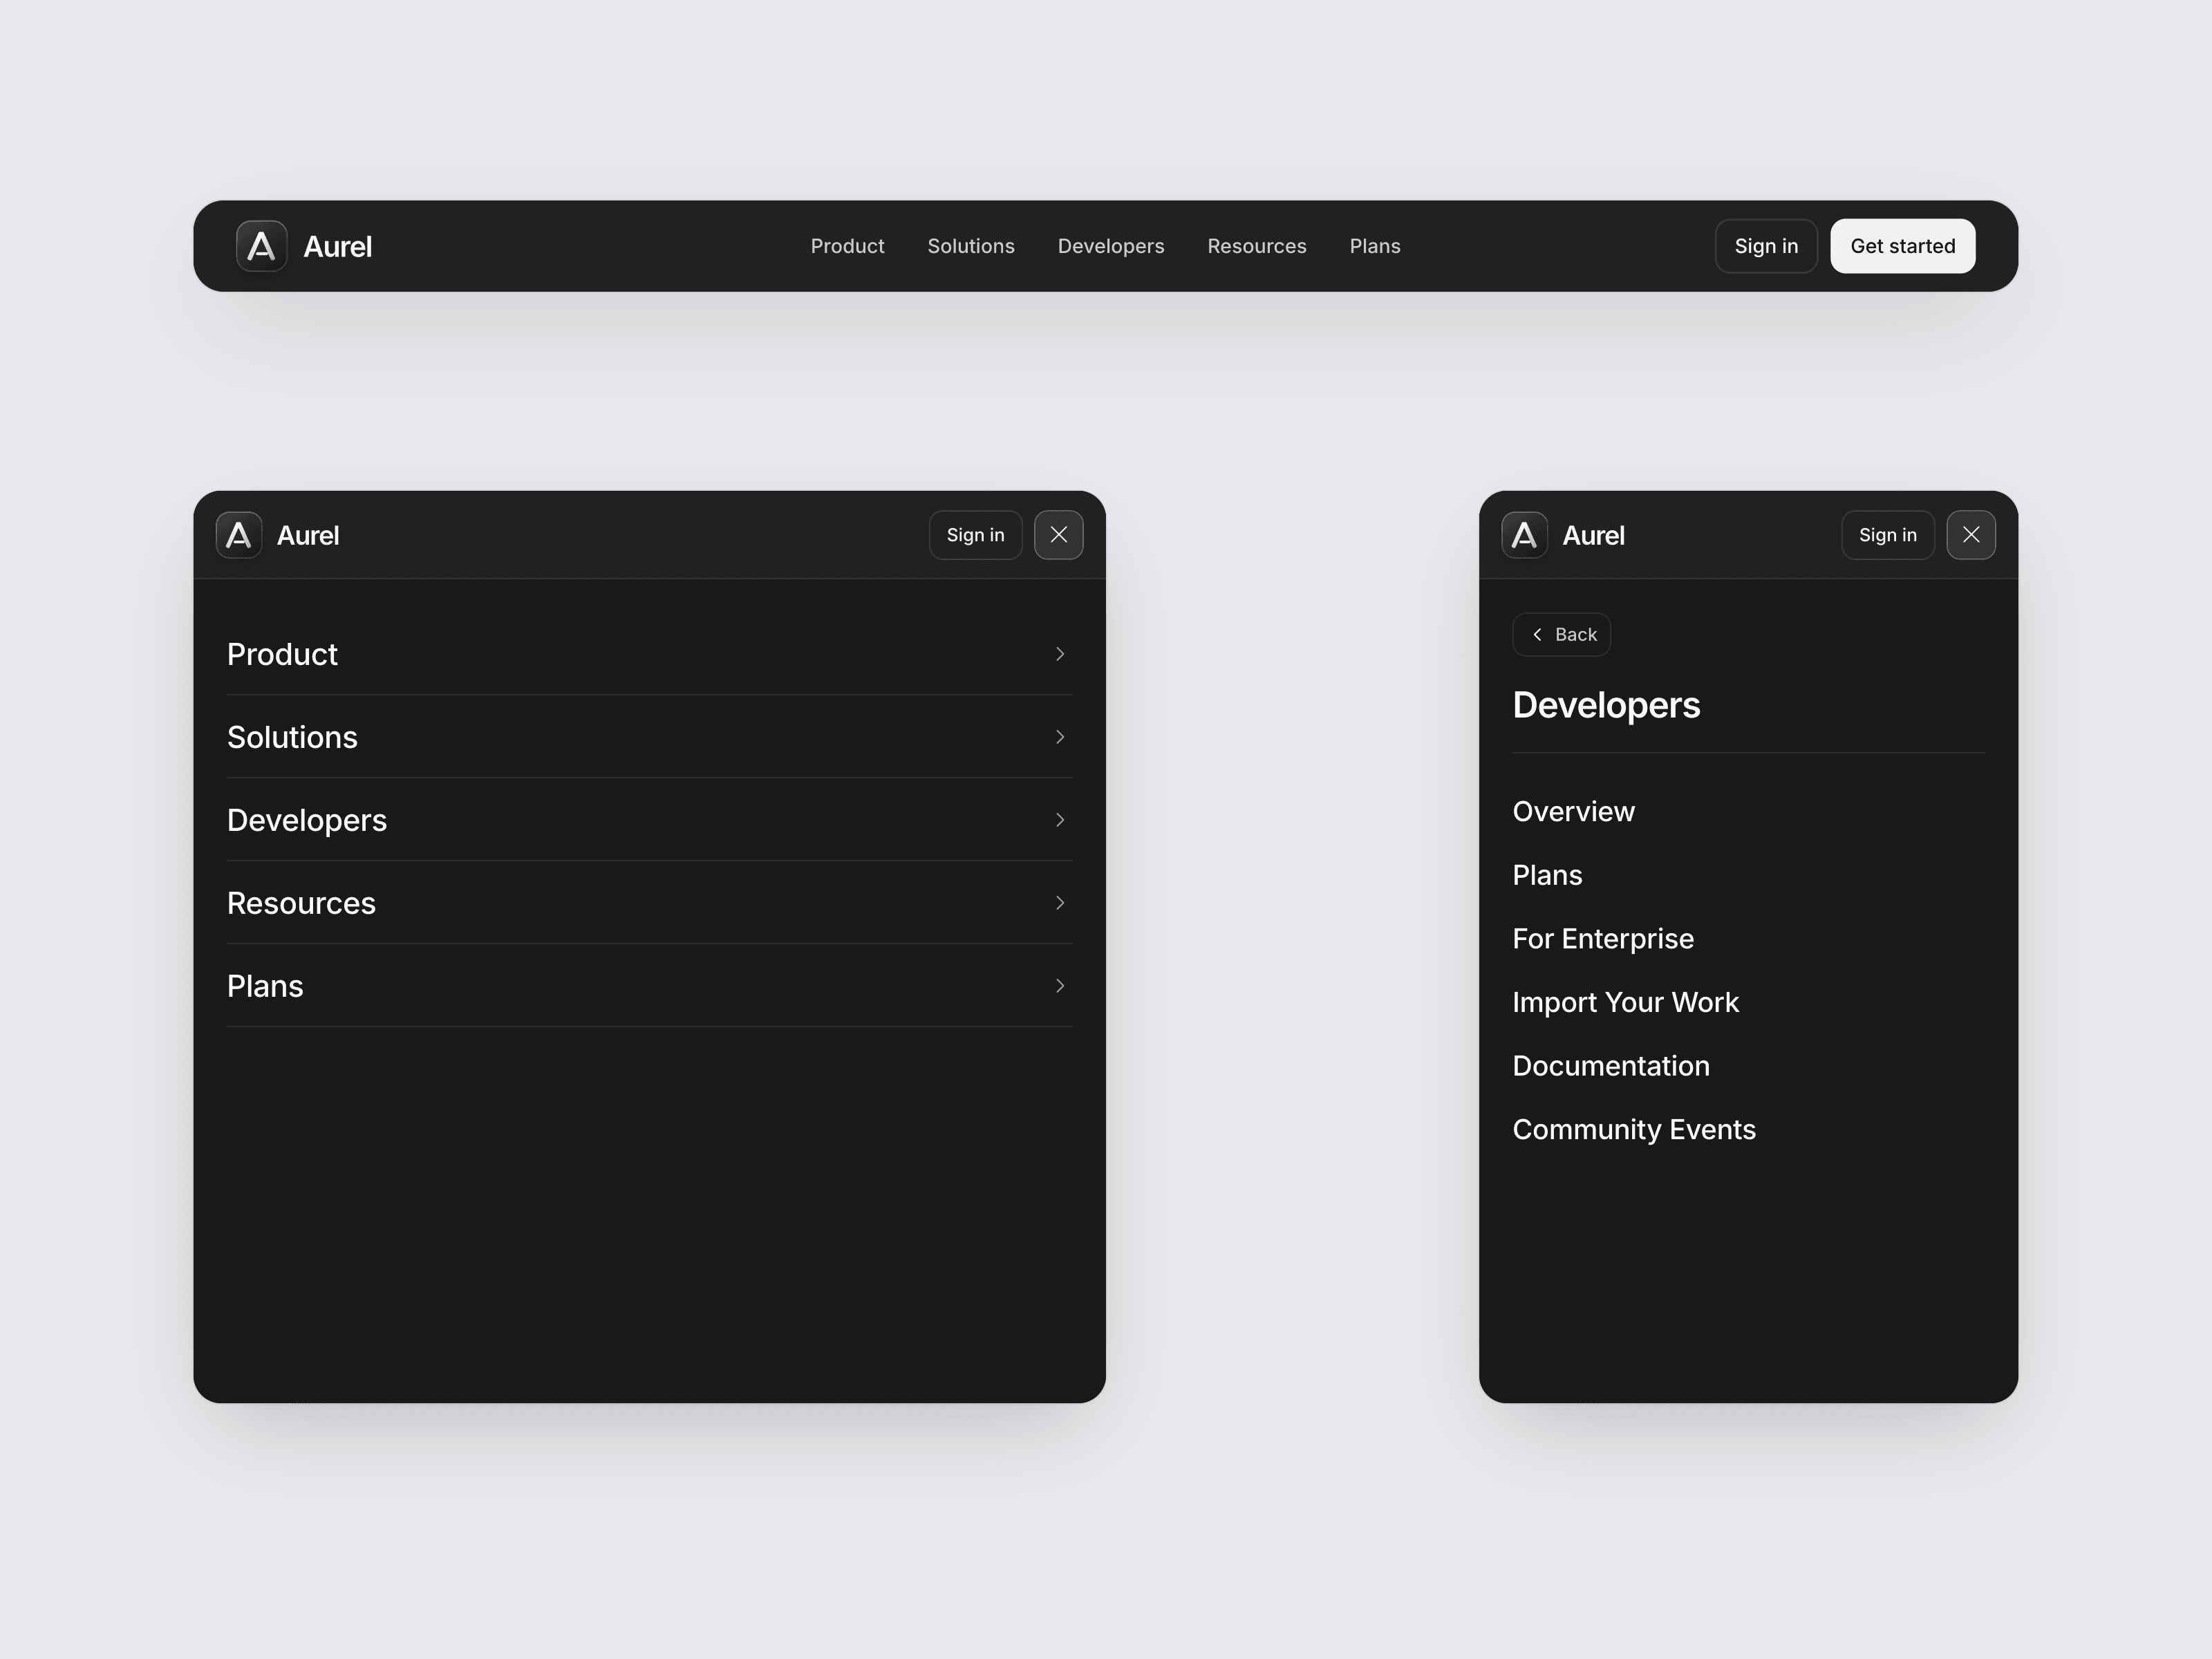Open the Overview link under Developers

(x=1573, y=811)
